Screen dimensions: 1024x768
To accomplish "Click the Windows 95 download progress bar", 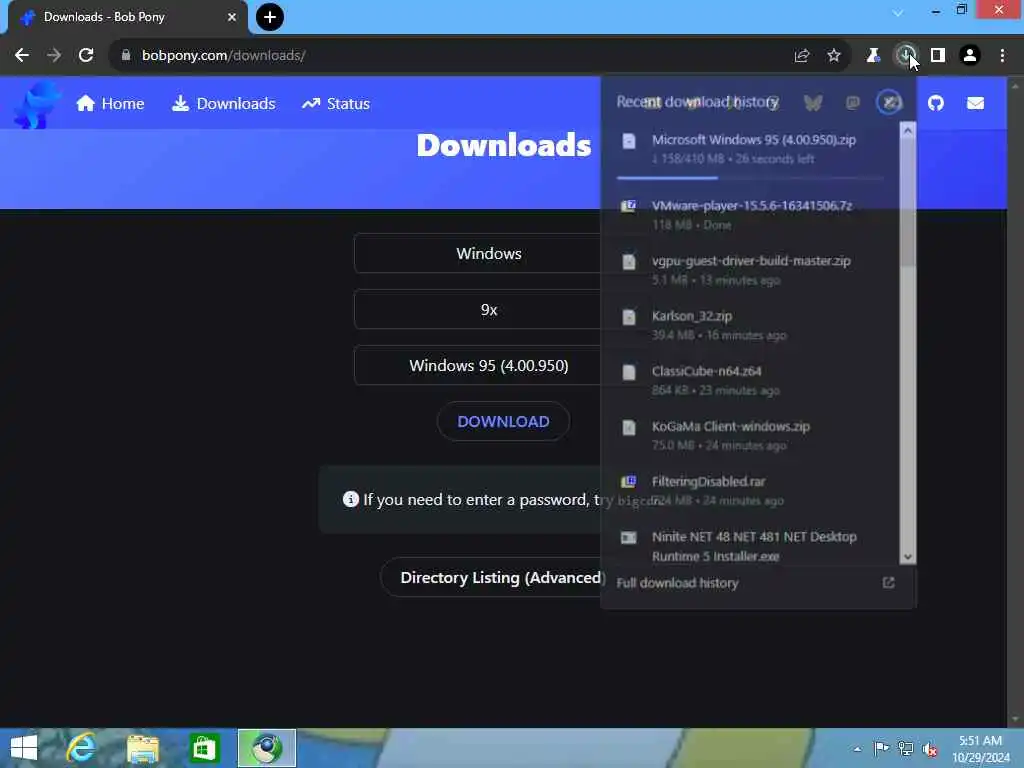I will (750, 178).
